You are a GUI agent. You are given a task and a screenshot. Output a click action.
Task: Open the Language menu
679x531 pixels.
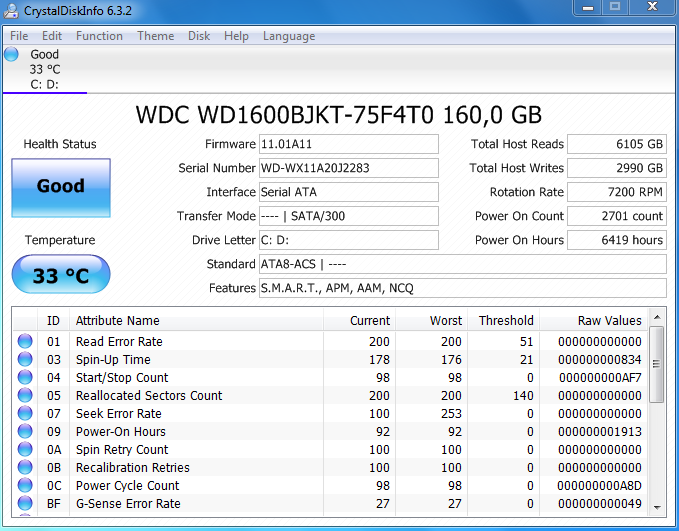(289, 36)
